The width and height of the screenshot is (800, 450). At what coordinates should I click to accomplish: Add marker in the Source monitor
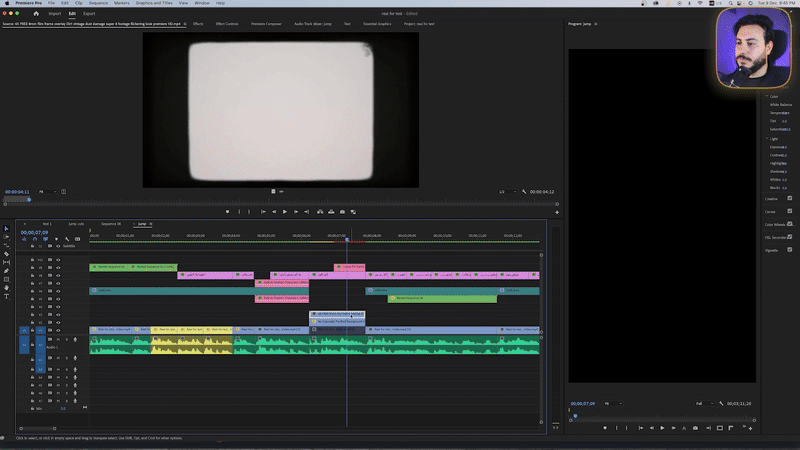coord(227,211)
